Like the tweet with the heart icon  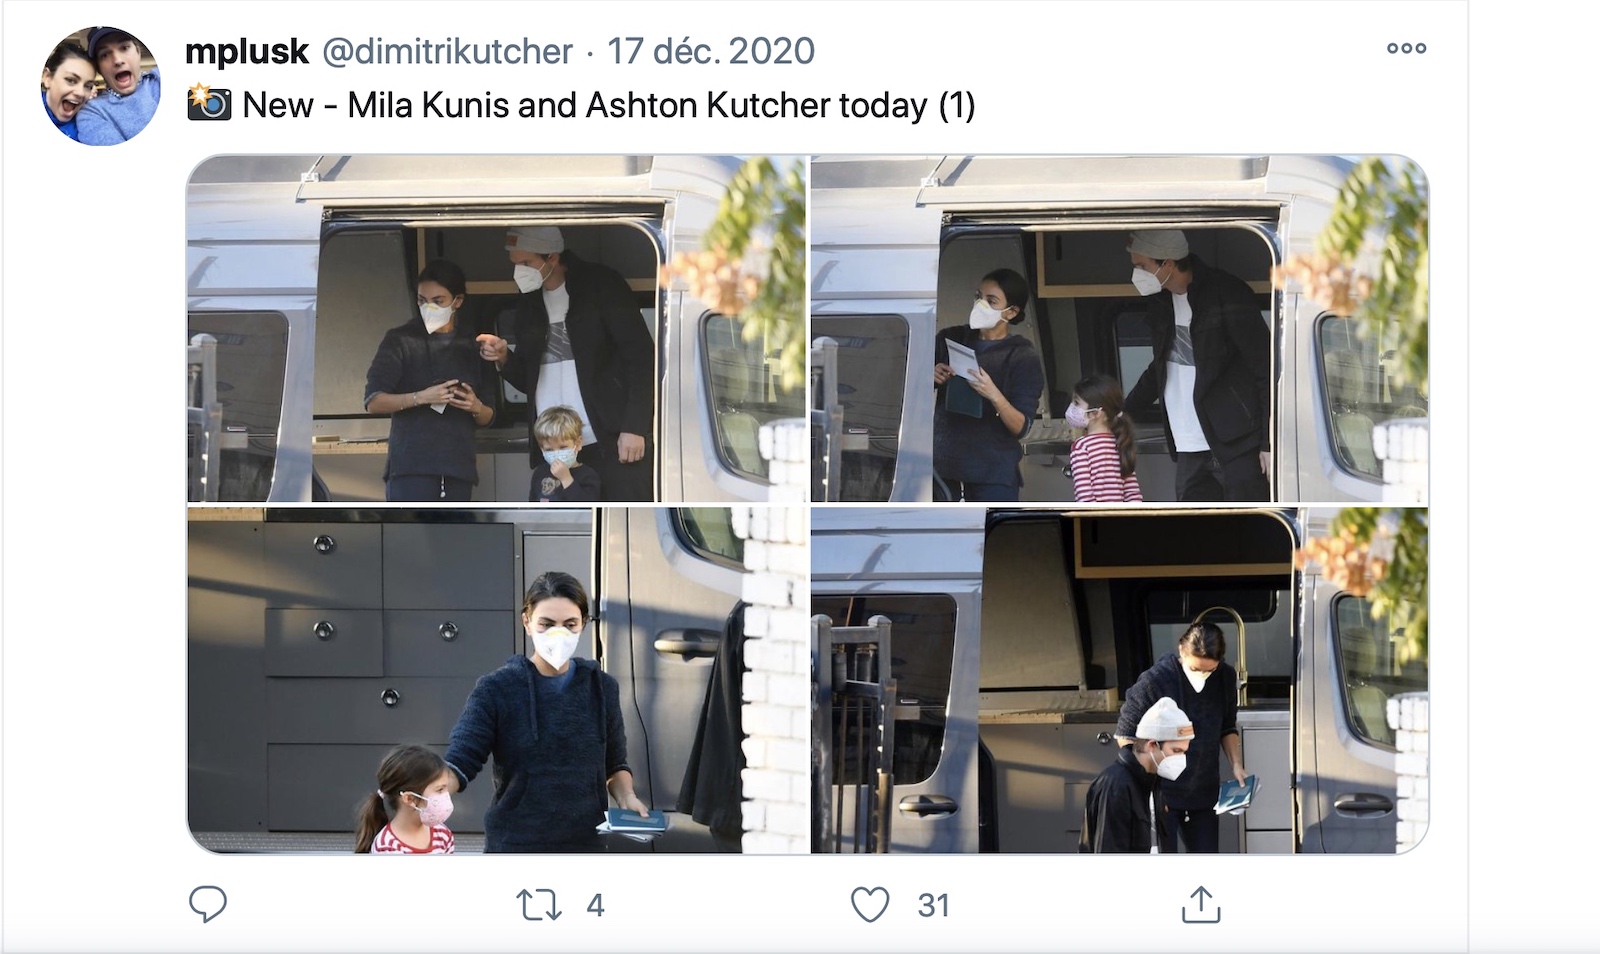click(x=870, y=905)
